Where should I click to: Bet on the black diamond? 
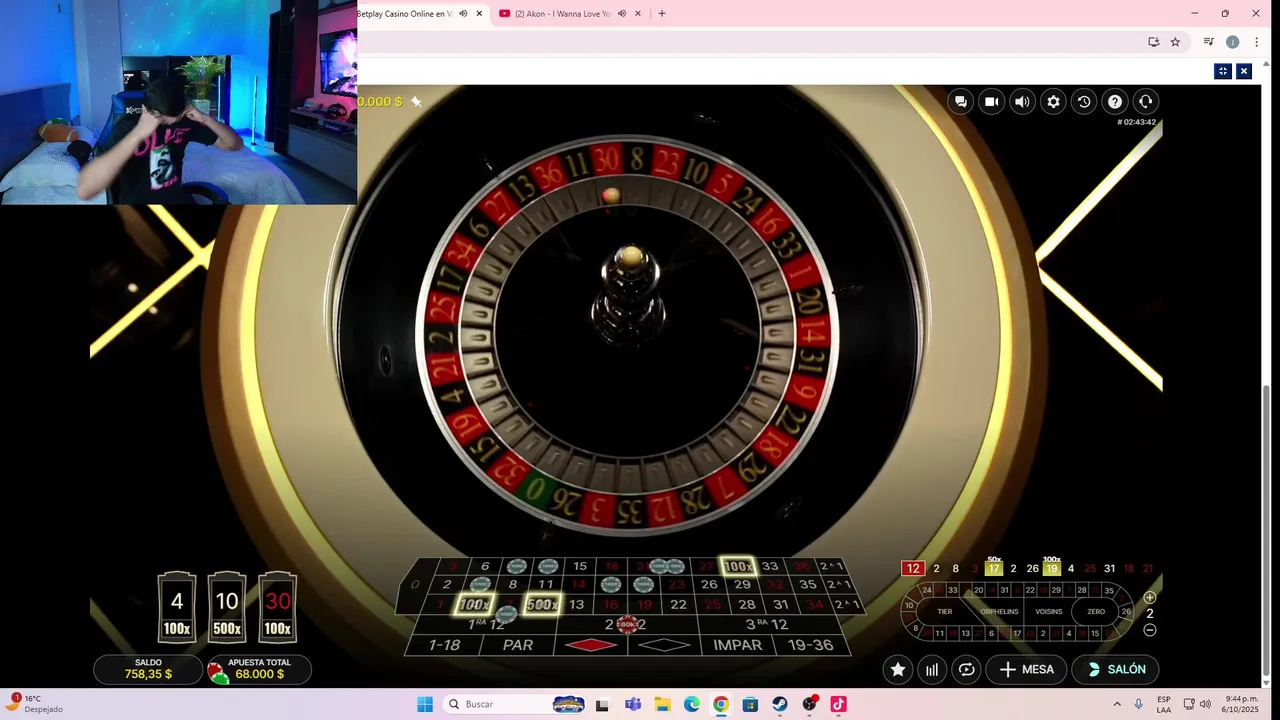coord(664,645)
